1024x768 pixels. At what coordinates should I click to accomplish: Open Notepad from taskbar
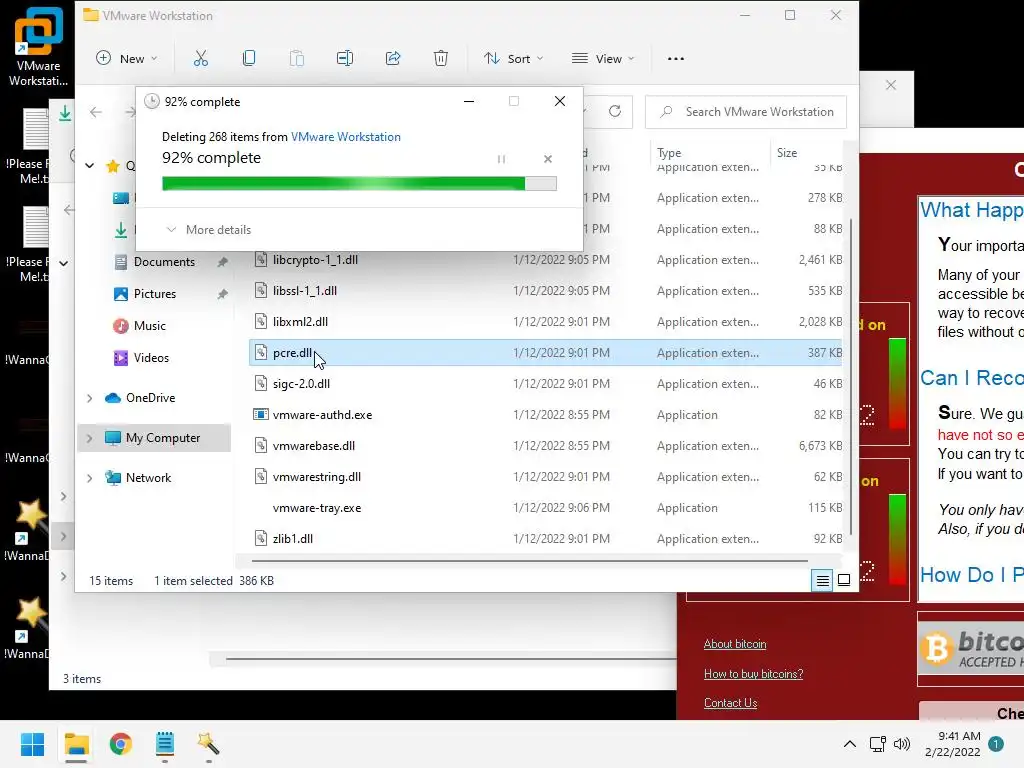(x=165, y=744)
